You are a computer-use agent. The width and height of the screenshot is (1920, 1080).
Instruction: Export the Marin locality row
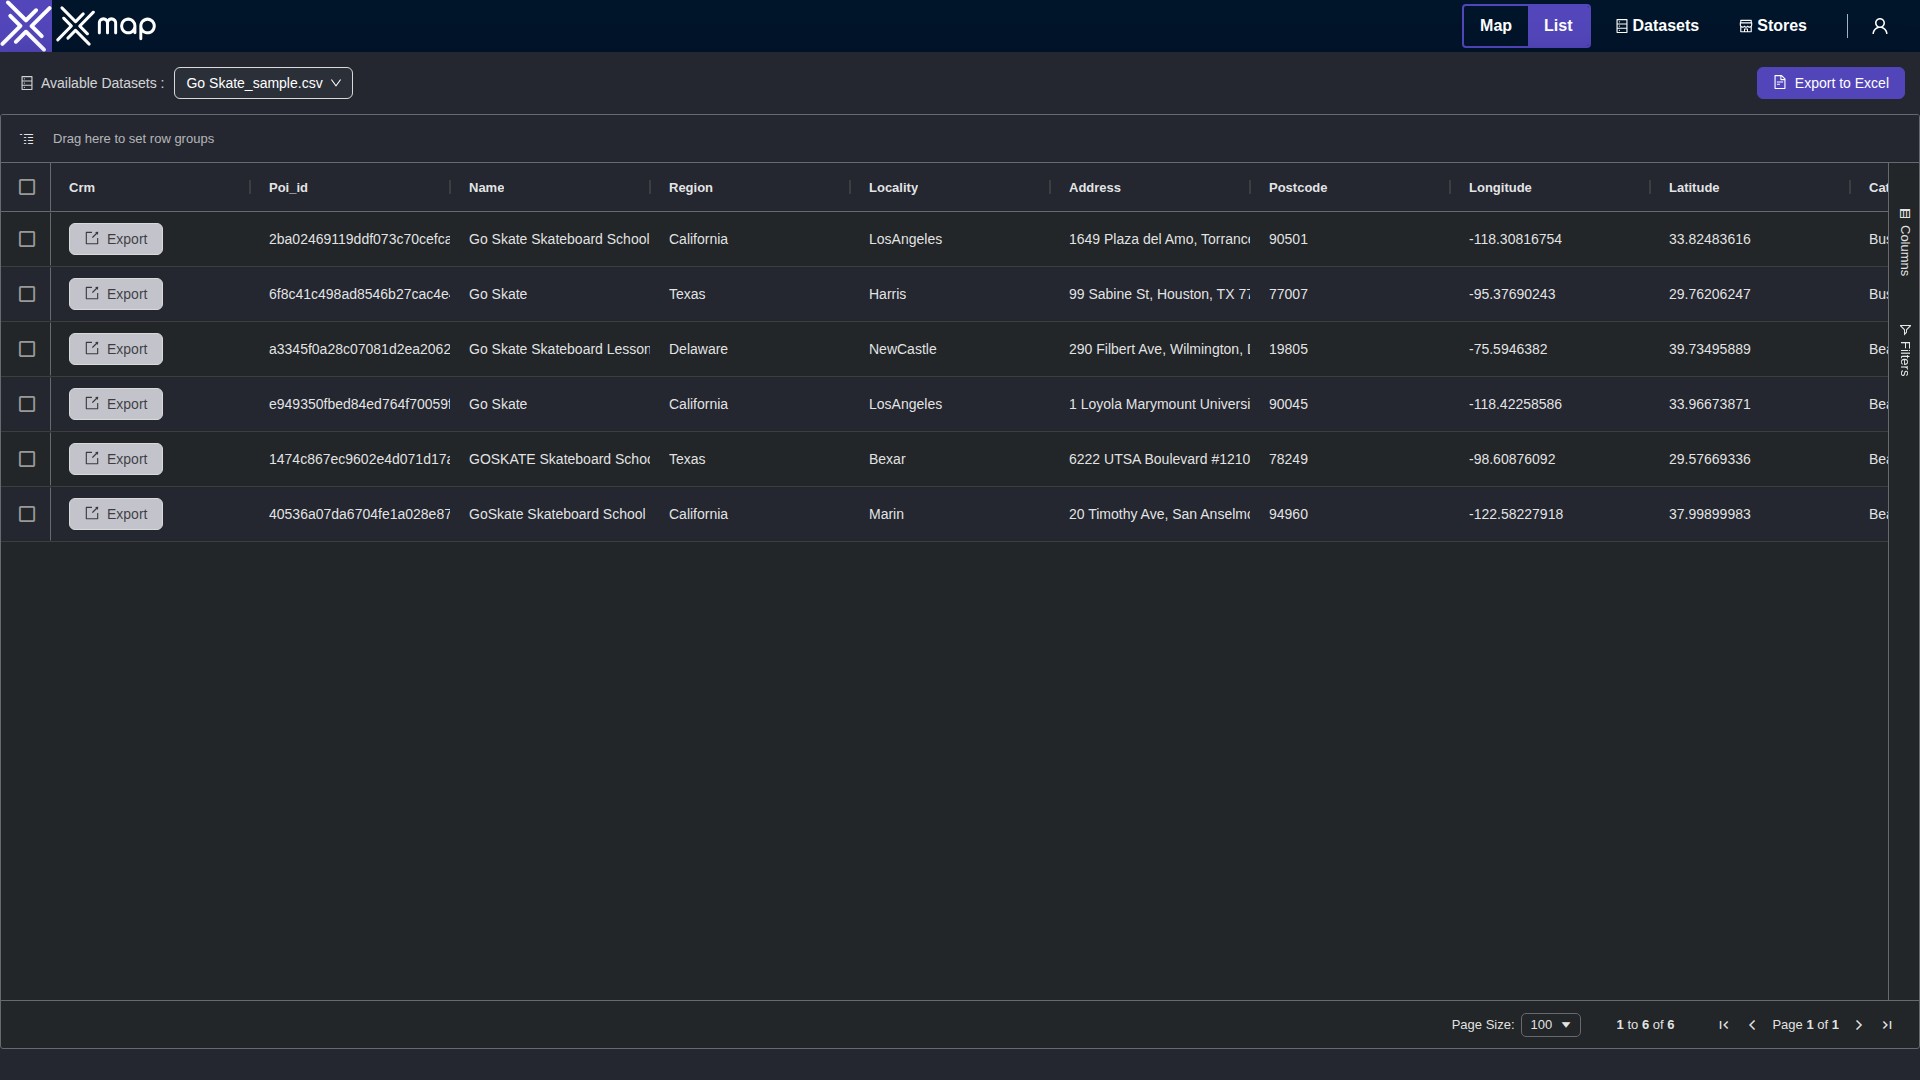tap(116, 514)
